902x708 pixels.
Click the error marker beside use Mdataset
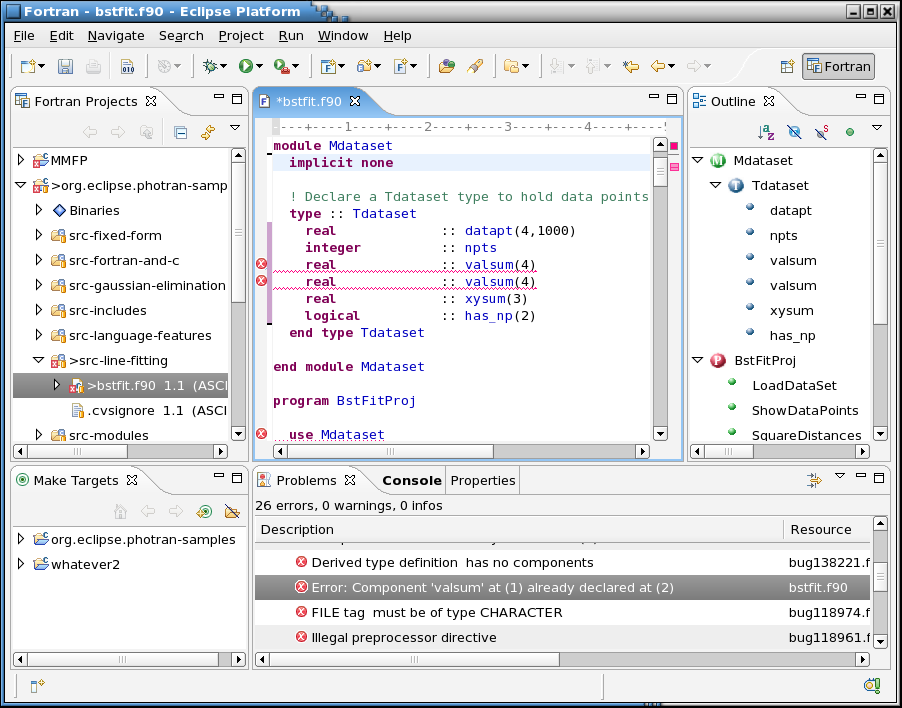pyautogui.click(x=262, y=434)
